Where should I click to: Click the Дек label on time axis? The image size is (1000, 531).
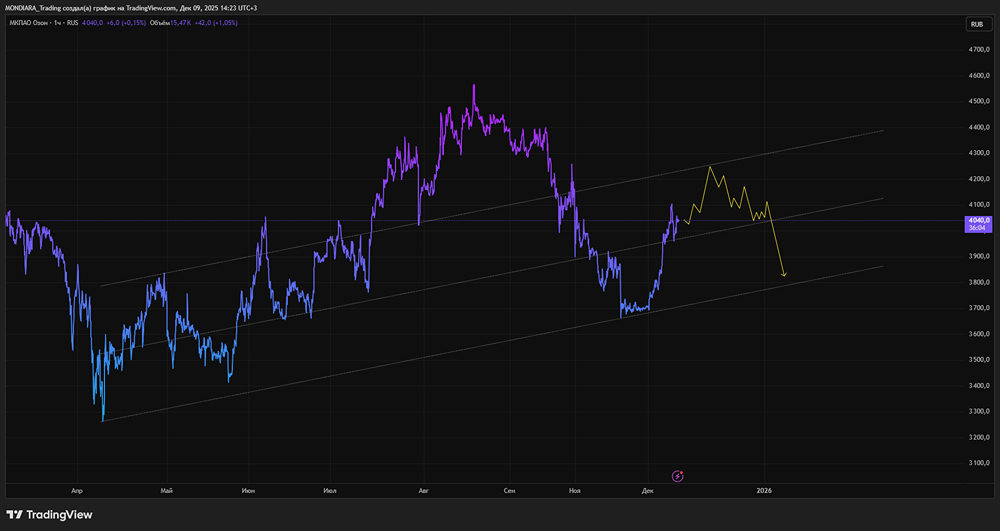(647, 491)
